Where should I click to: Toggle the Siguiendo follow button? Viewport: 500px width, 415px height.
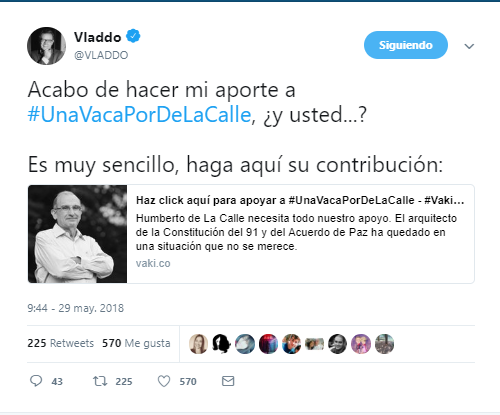pos(406,45)
